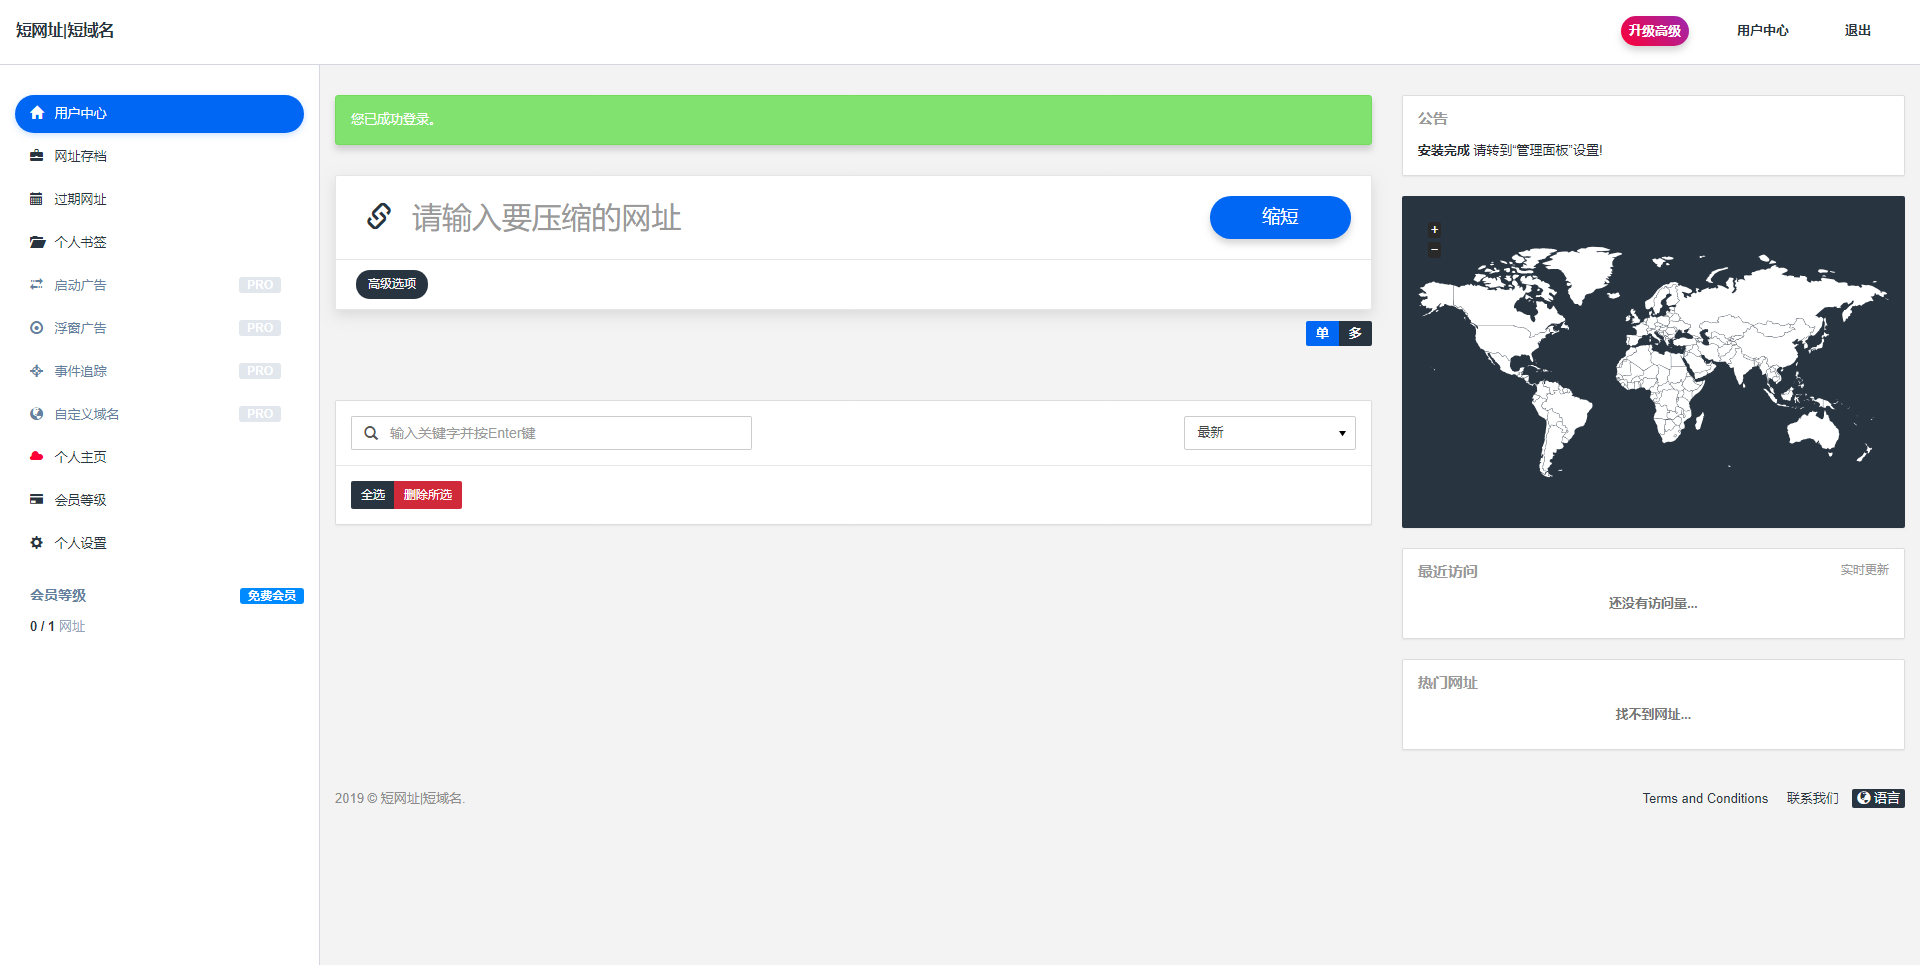This screenshot has width=1920, height=965.
Task: Click the card icon for 会员等级
Action: [37, 500]
